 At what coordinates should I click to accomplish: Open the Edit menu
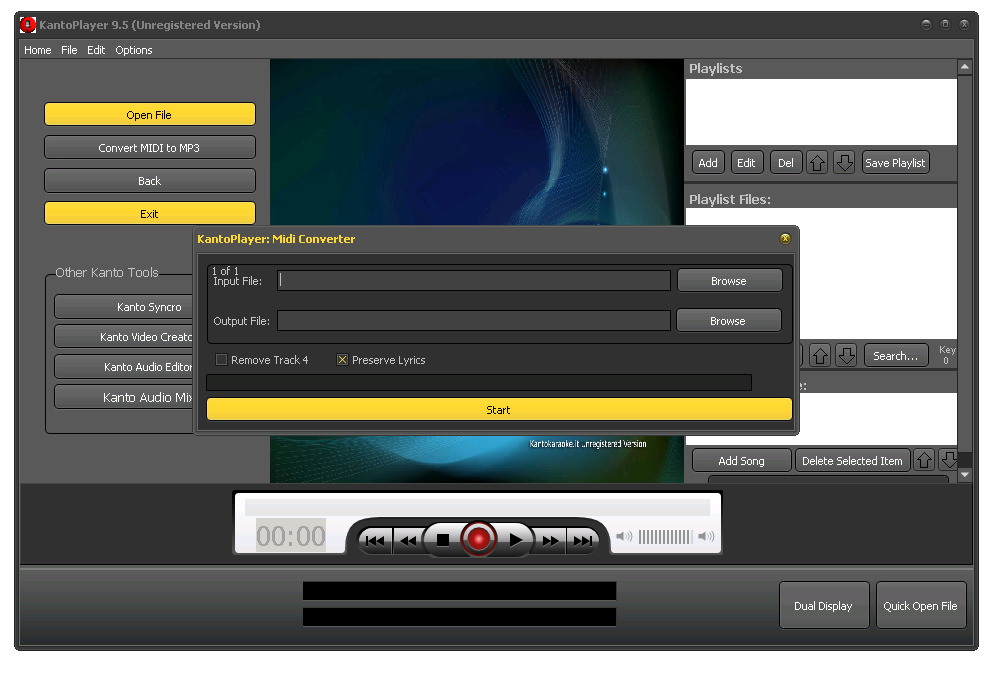(96, 50)
